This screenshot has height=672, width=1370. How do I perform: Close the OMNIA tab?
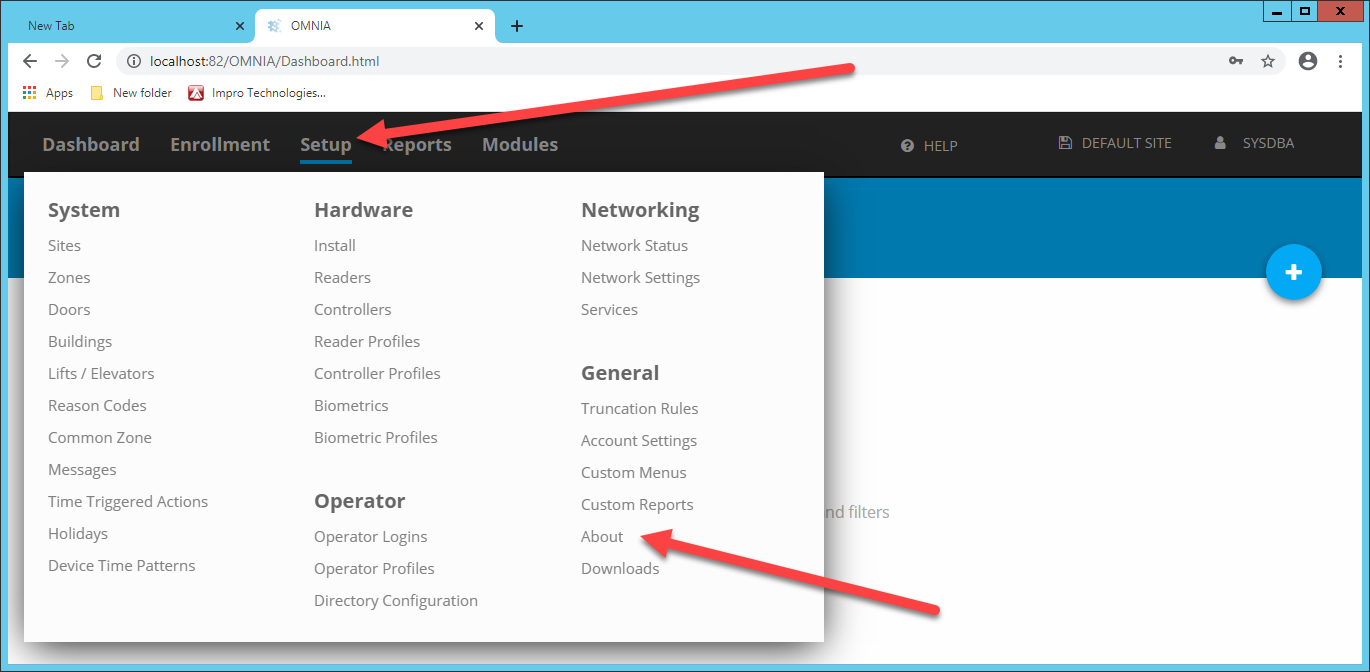pyautogui.click(x=481, y=26)
